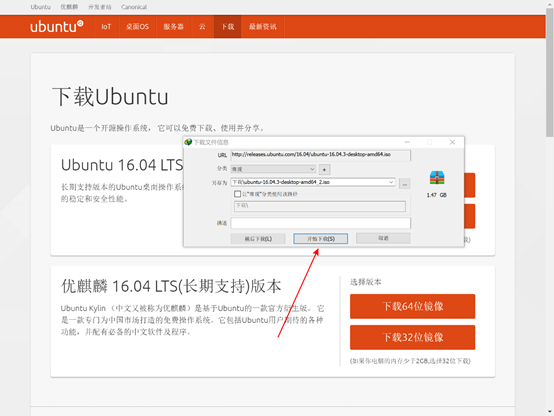This screenshot has height=416, width=554.
Task: Click the 优麒麟 16.04 LTS(长期支持)版本 heading
Action: 171,286
